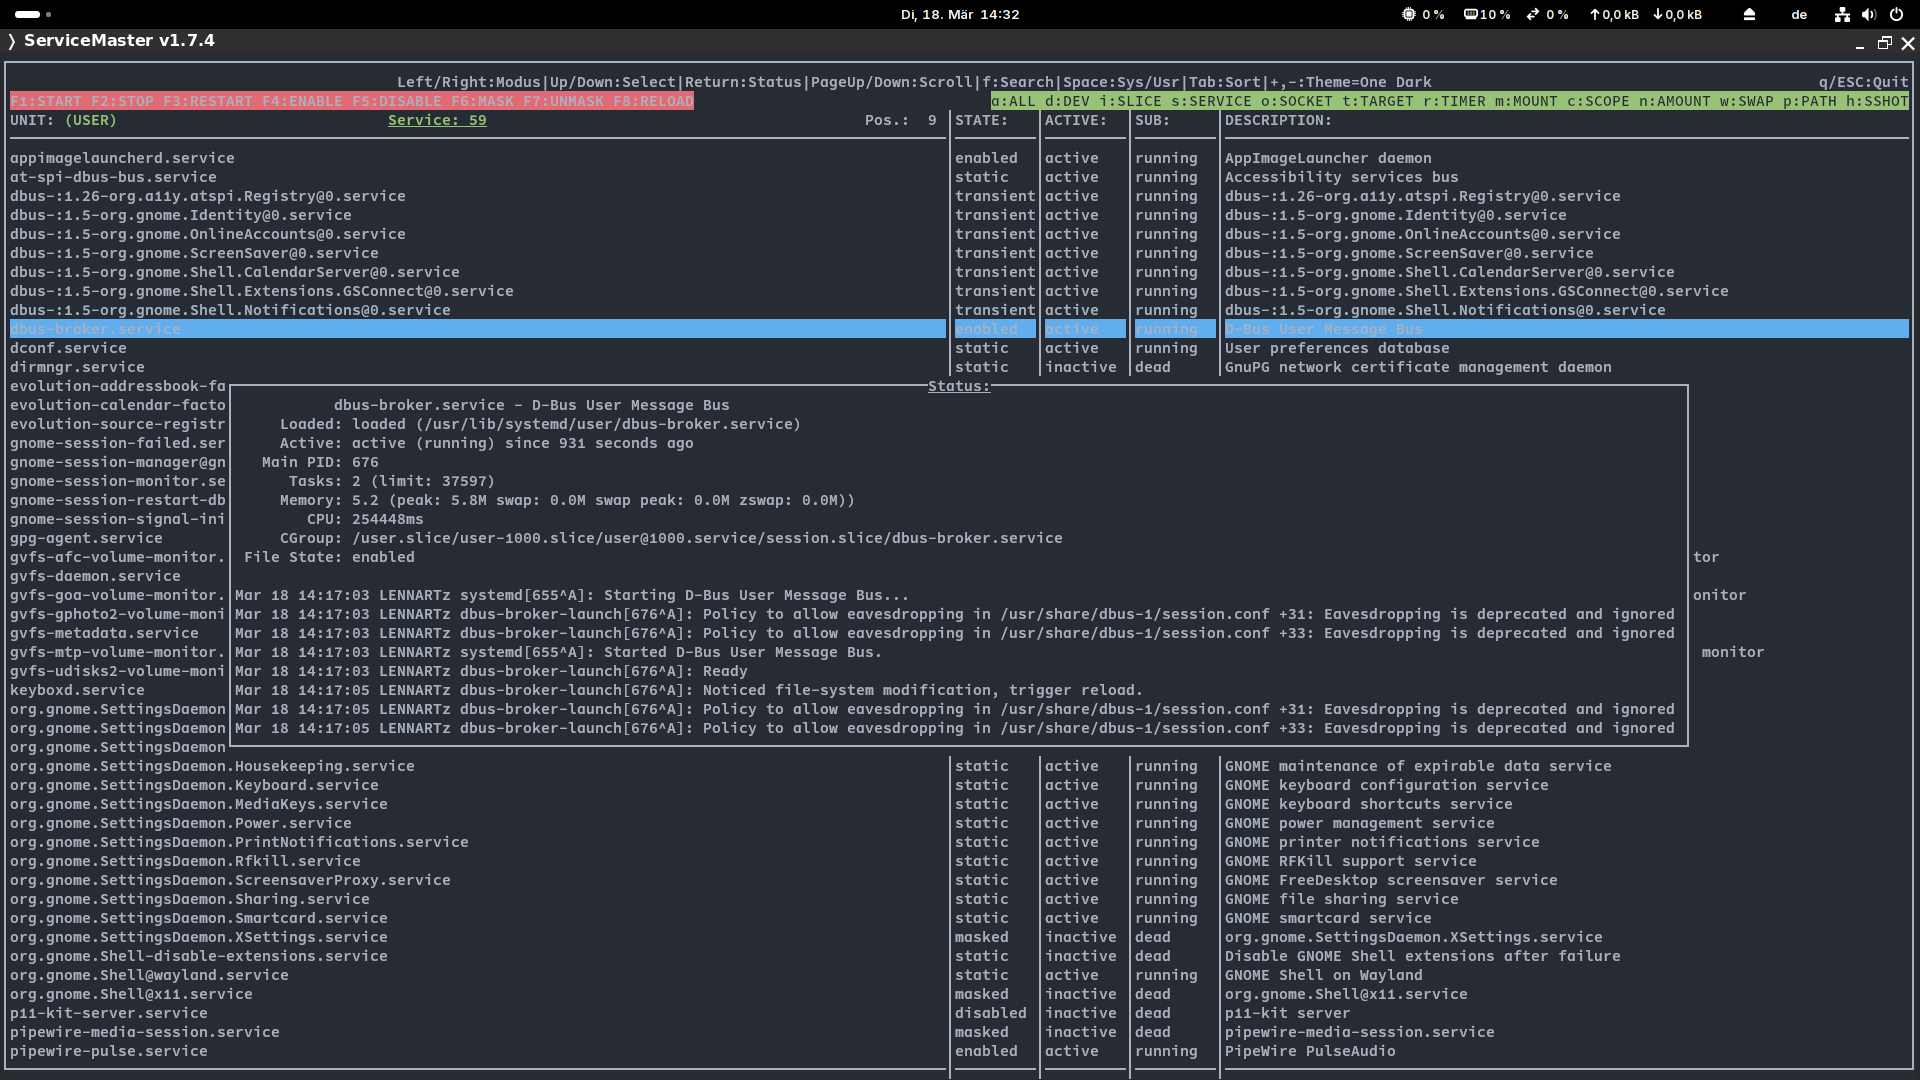
Task: Click F1:START in the function key bar
Action: click(x=46, y=101)
